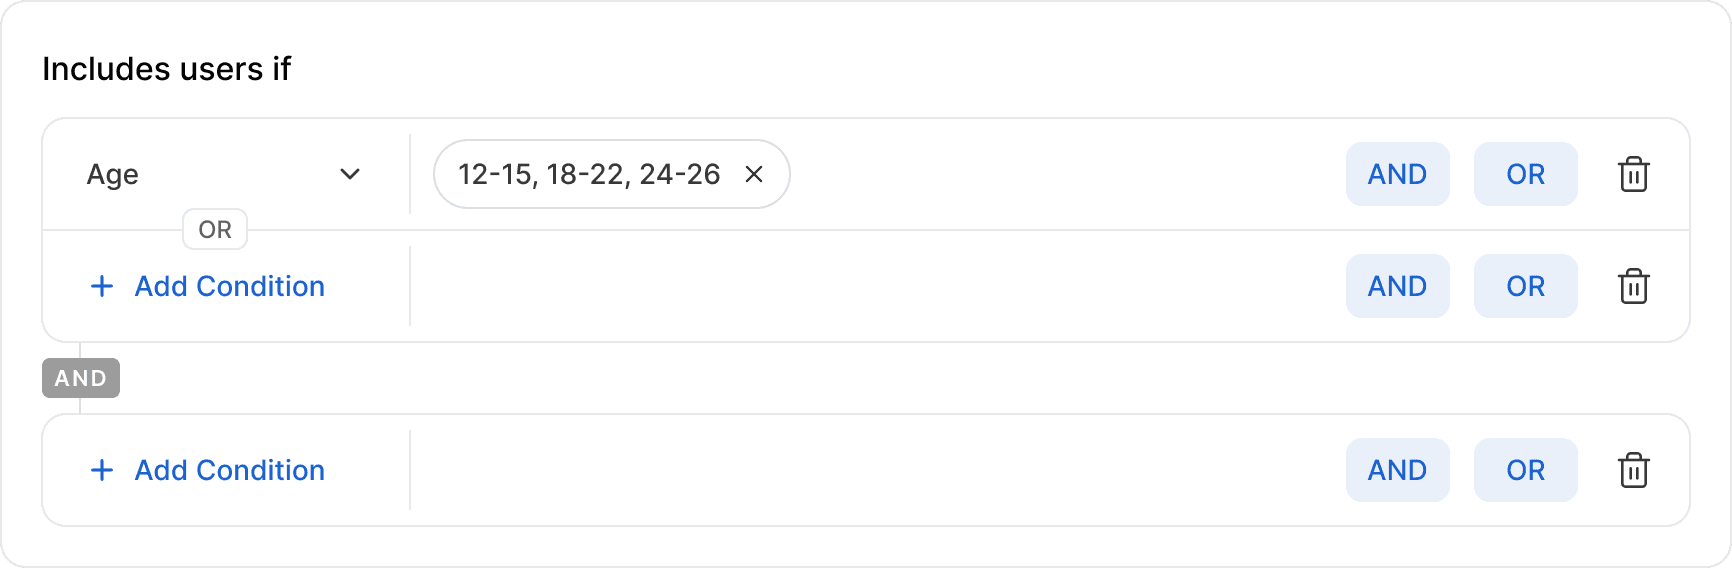Screen dimensions: 1732x568
Task: Click trash icon in the bottom condition group
Action: (x=1633, y=470)
